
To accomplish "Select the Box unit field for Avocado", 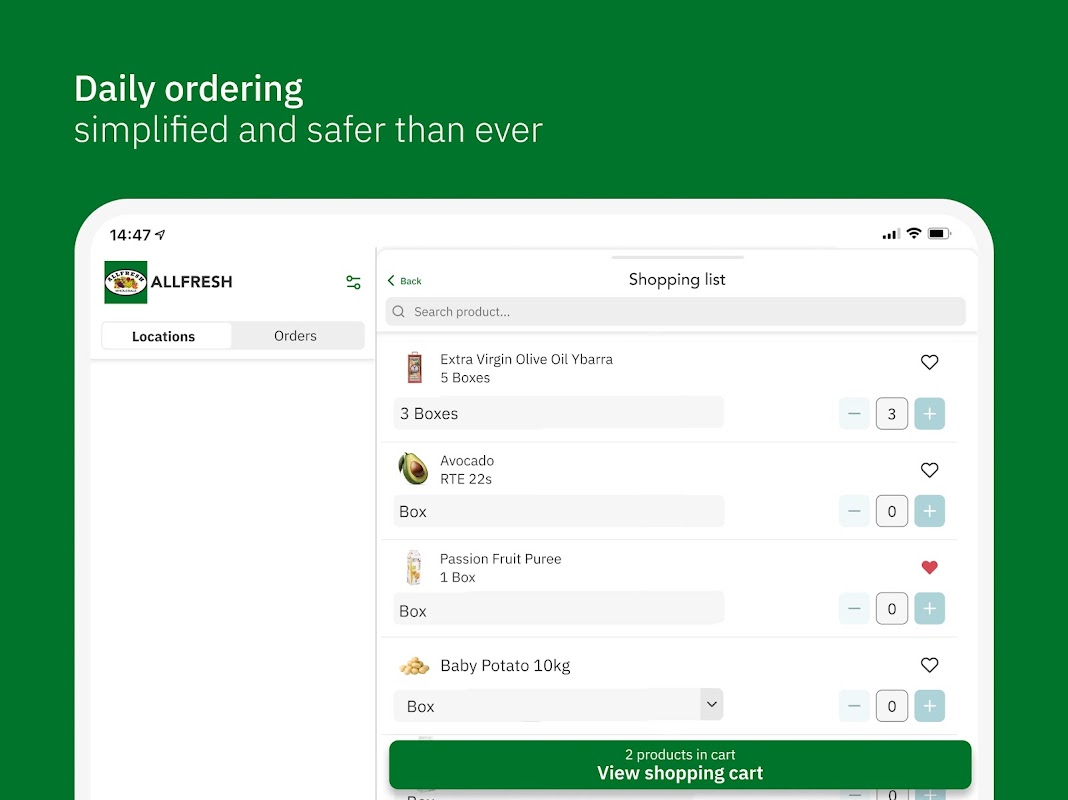I will pyautogui.click(x=558, y=511).
